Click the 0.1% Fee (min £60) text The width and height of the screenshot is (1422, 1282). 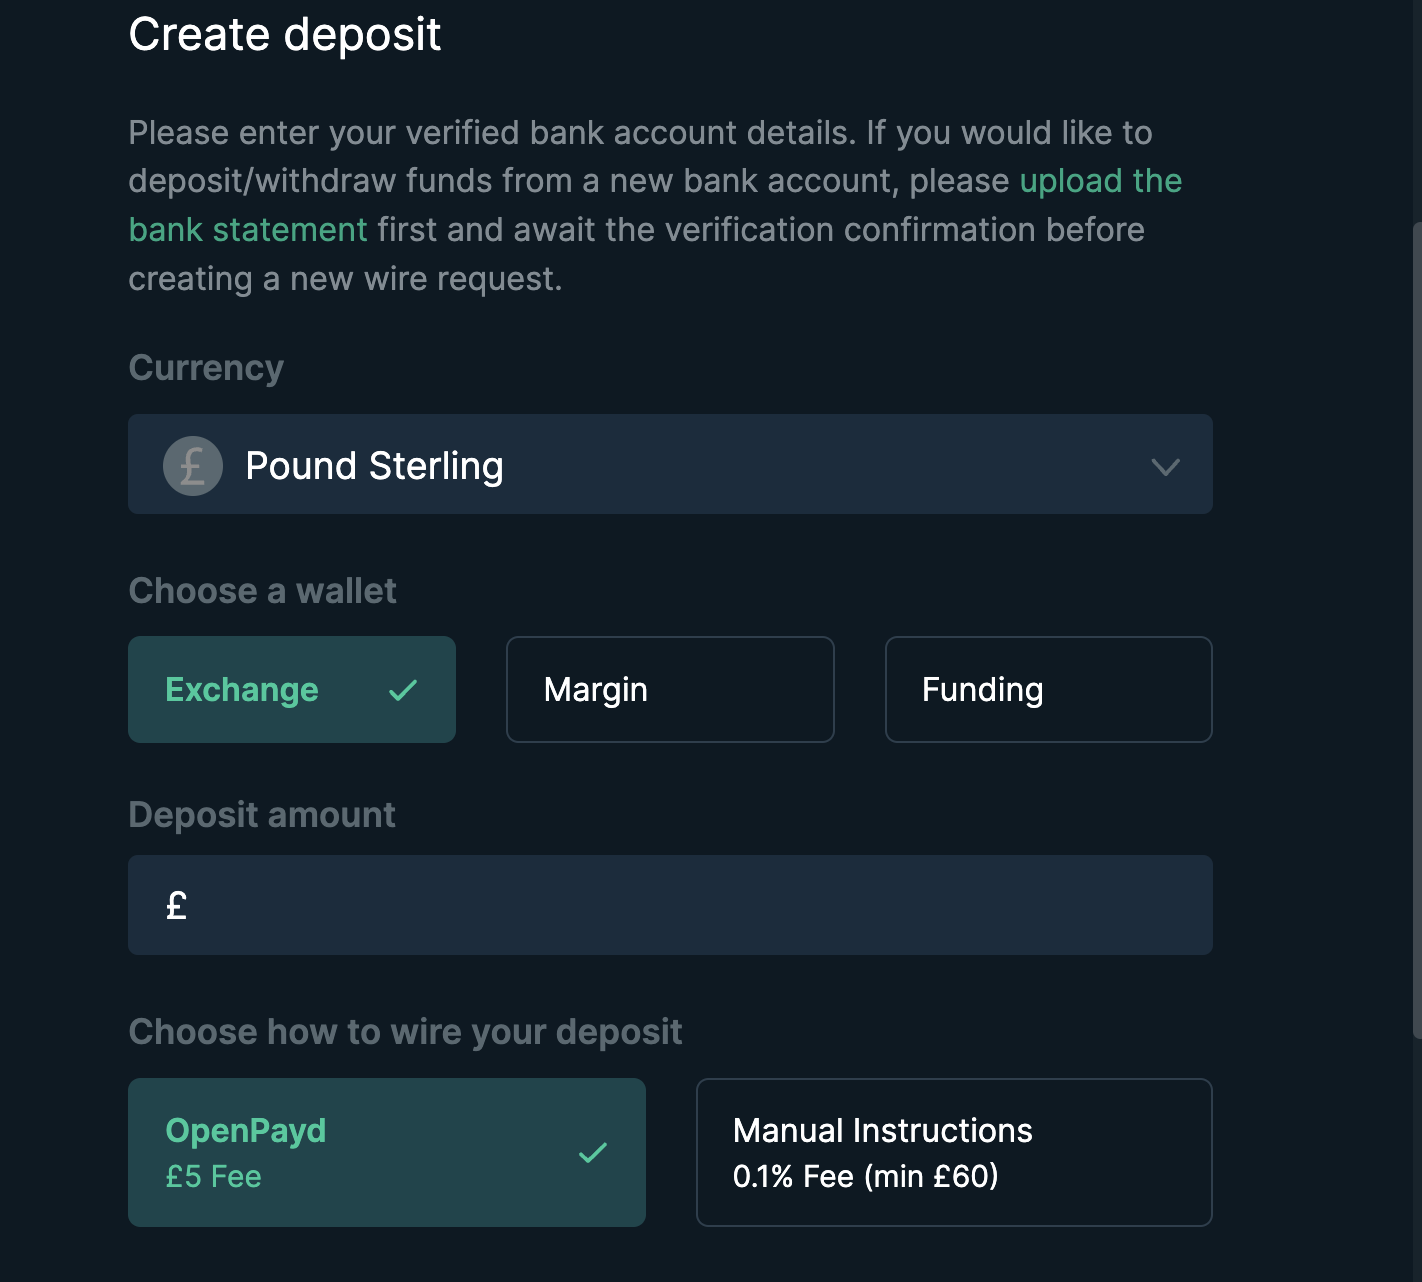866,1177
